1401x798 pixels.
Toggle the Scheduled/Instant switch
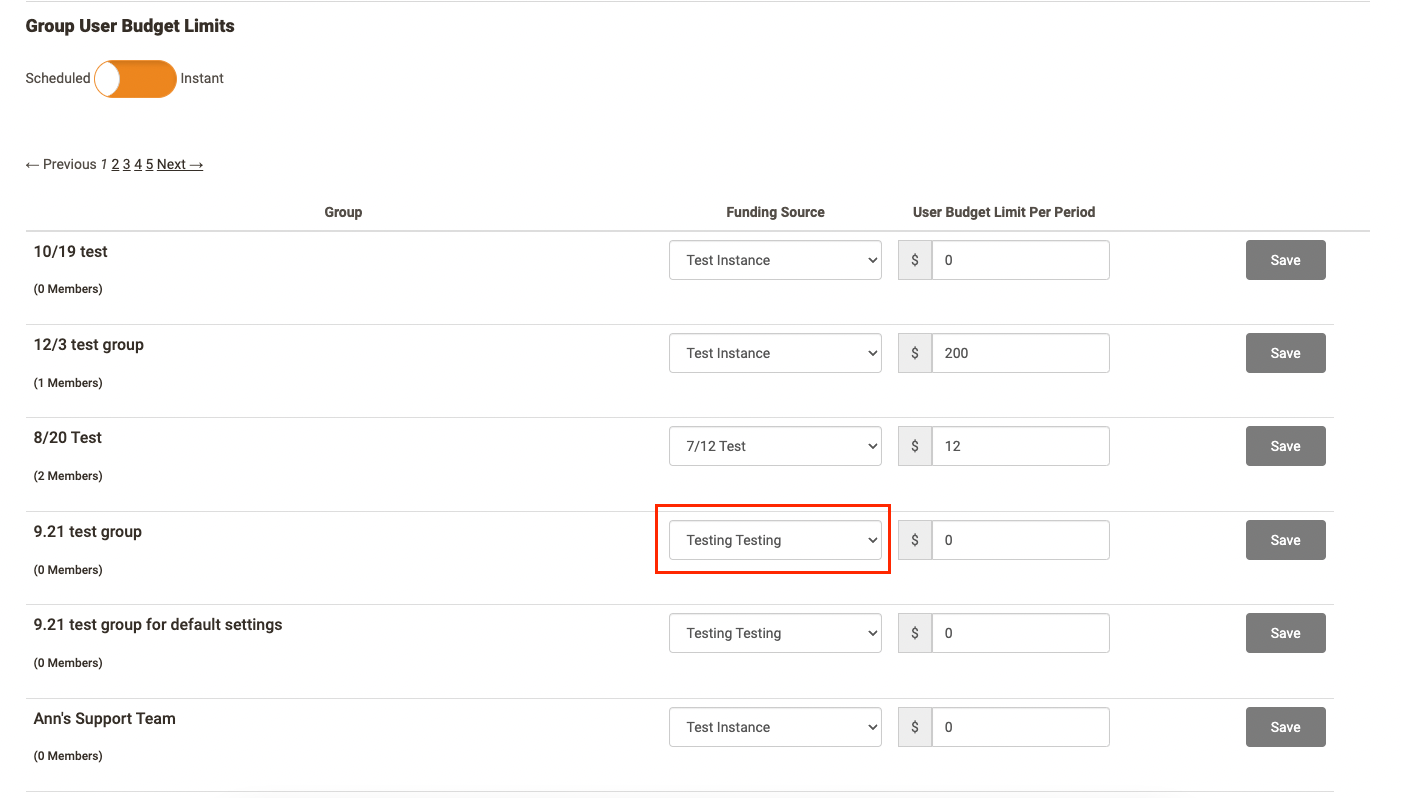[135, 79]
